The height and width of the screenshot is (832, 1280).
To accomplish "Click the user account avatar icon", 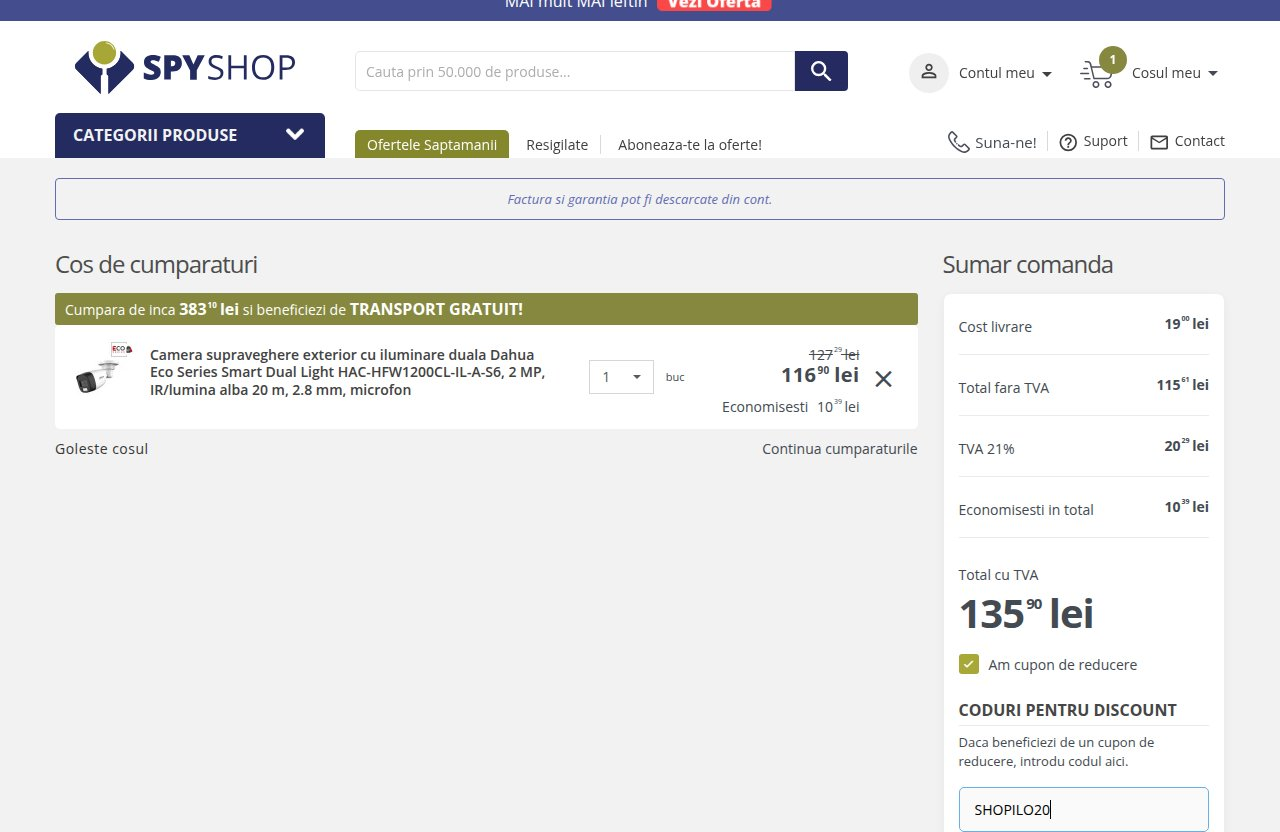I will click(928, 73).
